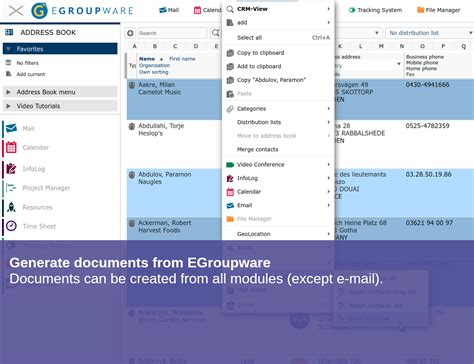Open Project Manager in the sidebar
Viewport: 474px width, 364px height.
[46, 188]
